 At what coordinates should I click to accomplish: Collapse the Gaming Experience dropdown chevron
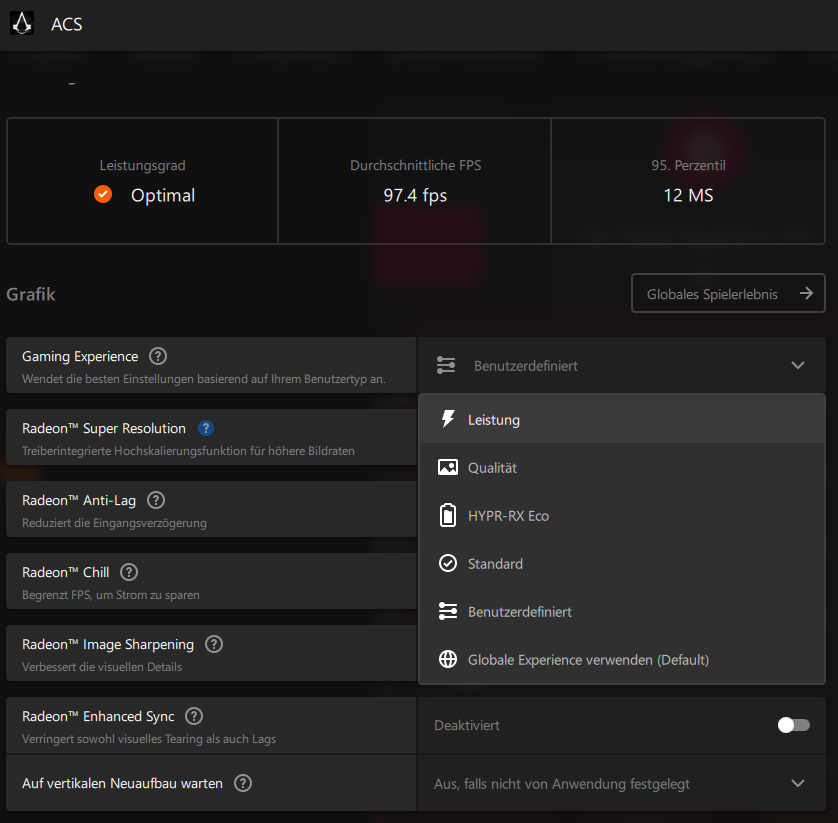coord(797,366)
